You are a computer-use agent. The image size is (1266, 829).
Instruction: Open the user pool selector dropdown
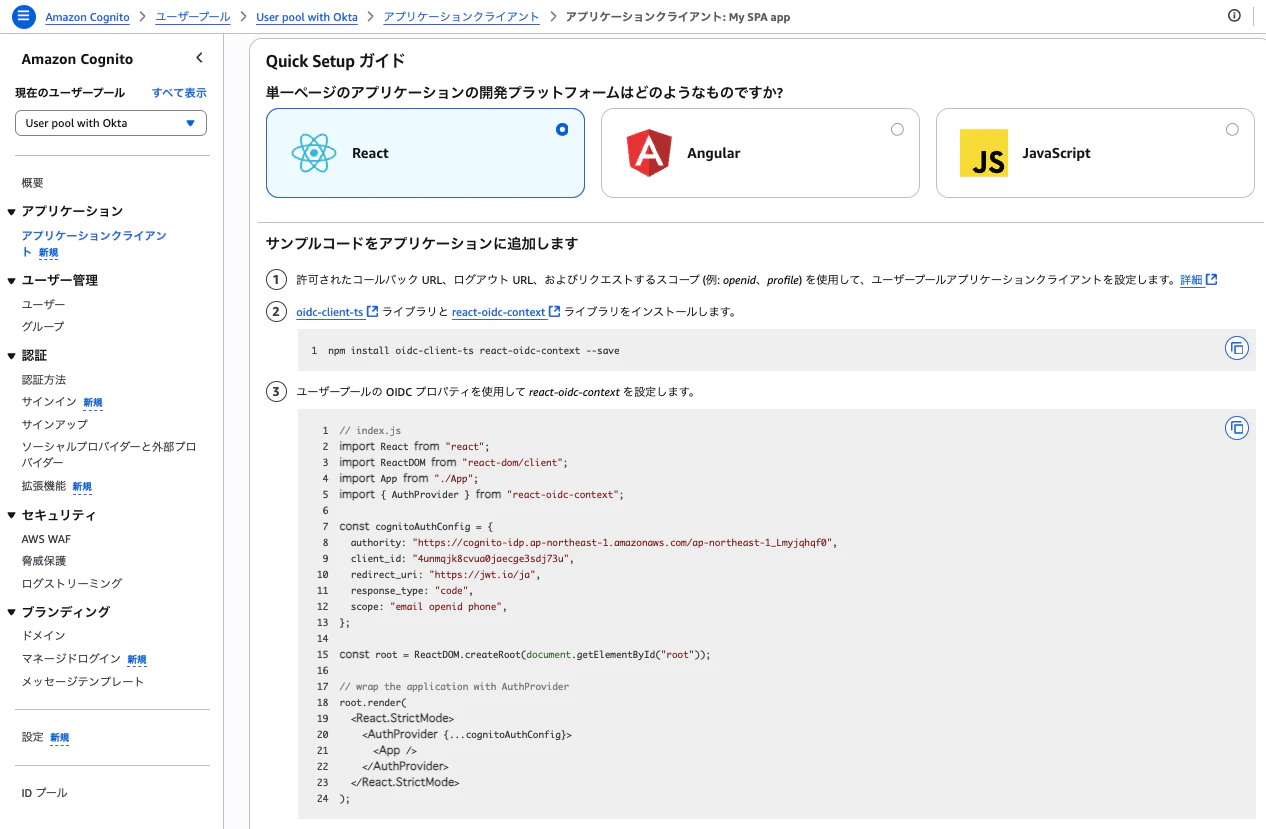tap(110, 122)
